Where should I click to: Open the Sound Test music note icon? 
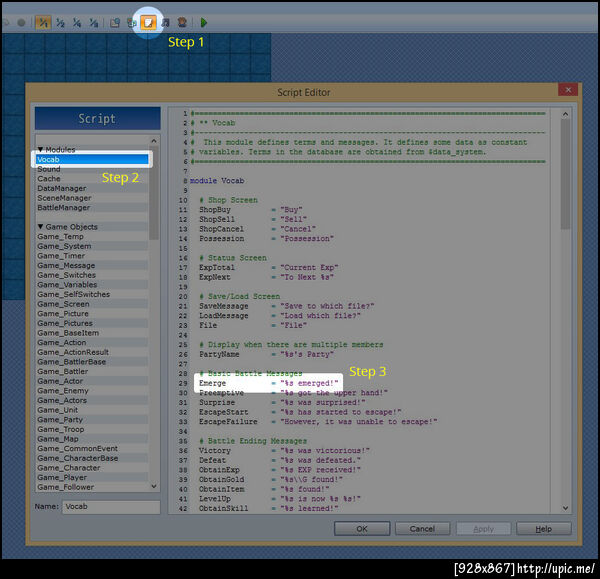click(165, 23)
